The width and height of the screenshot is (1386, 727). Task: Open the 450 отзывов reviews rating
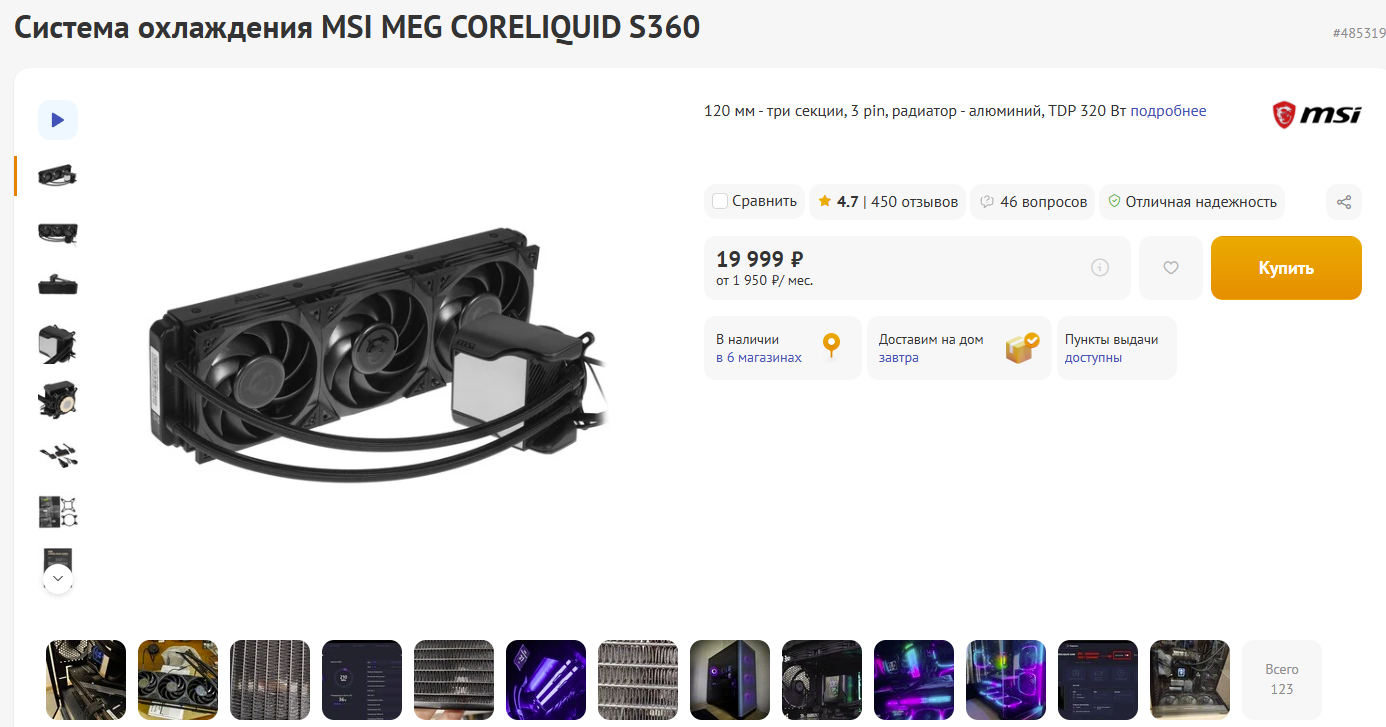[x=887, y=202]
